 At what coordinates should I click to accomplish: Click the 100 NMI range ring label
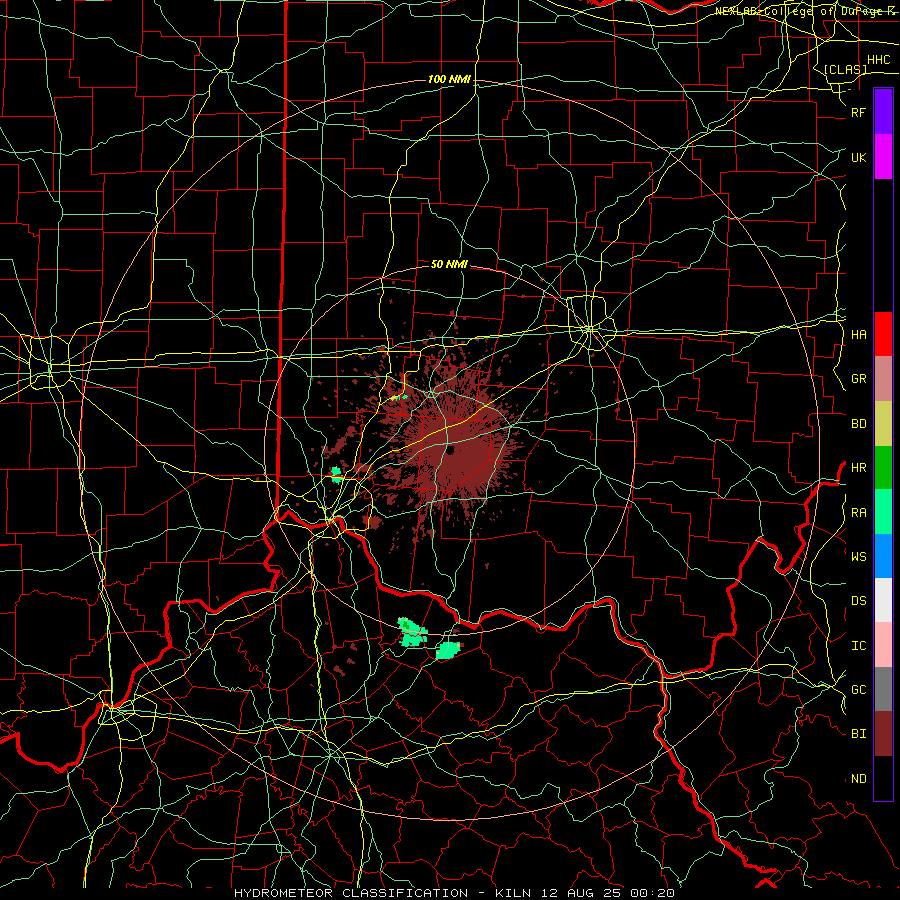[x=449, y=79]
